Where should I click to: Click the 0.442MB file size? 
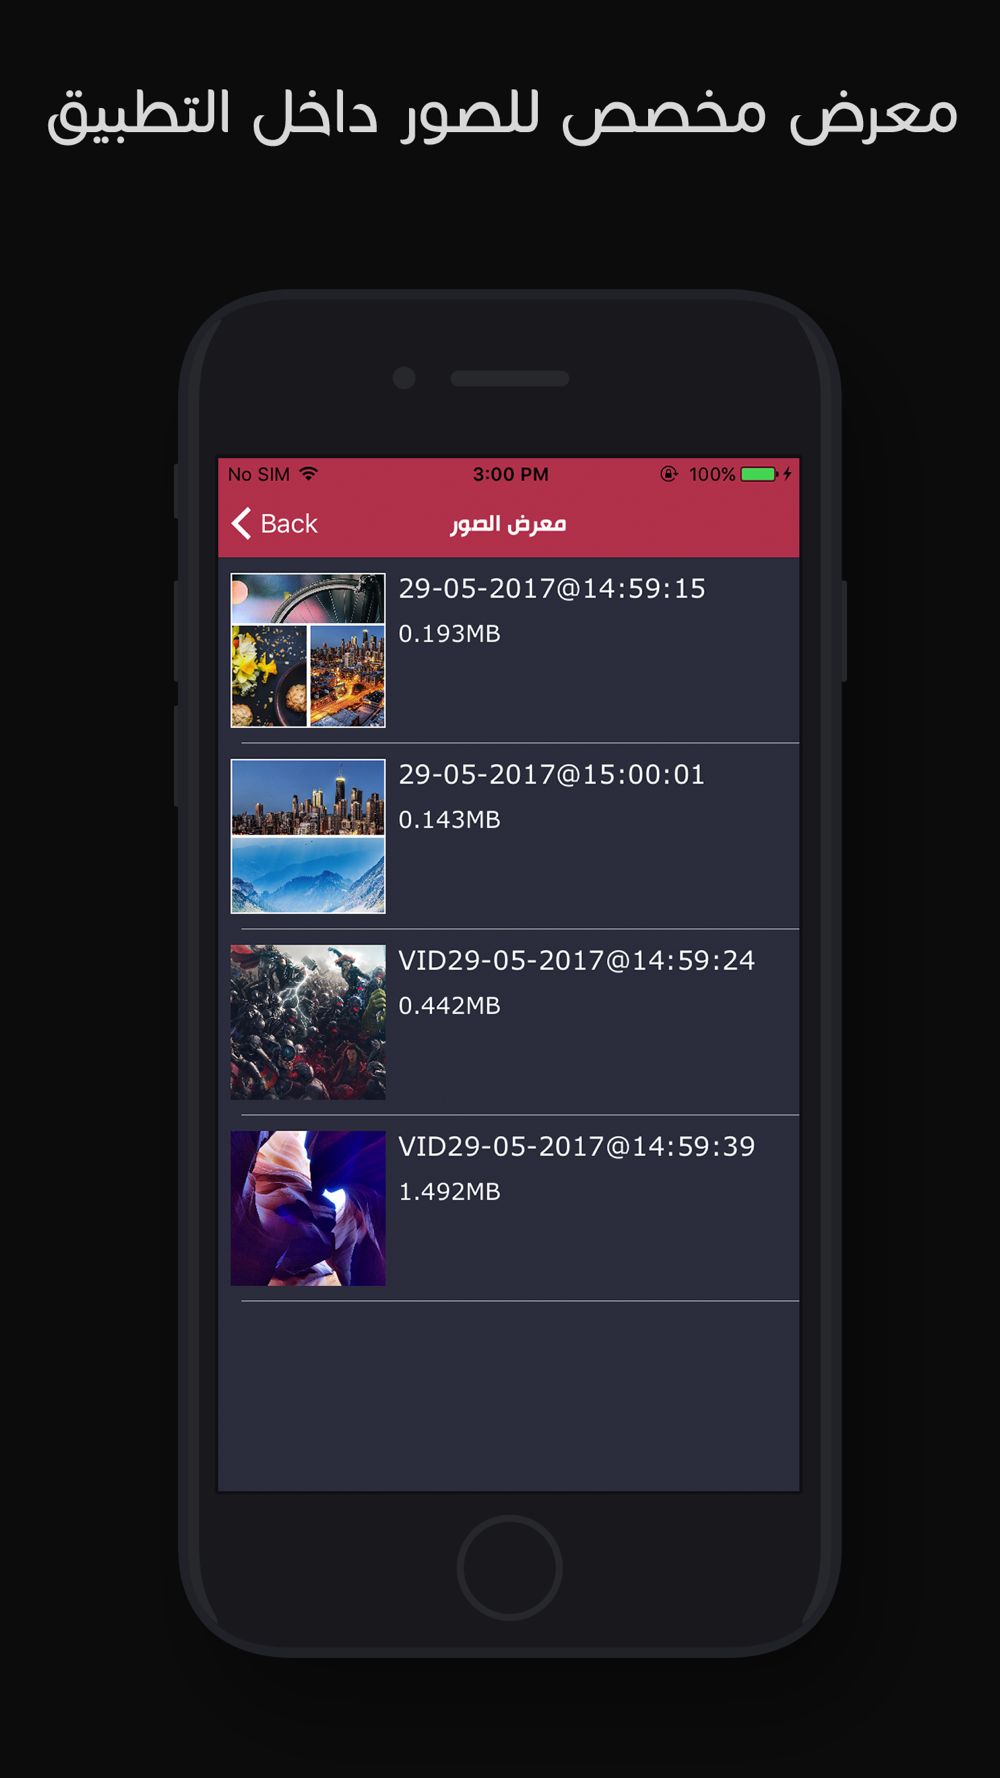[x=449, y=1005]
